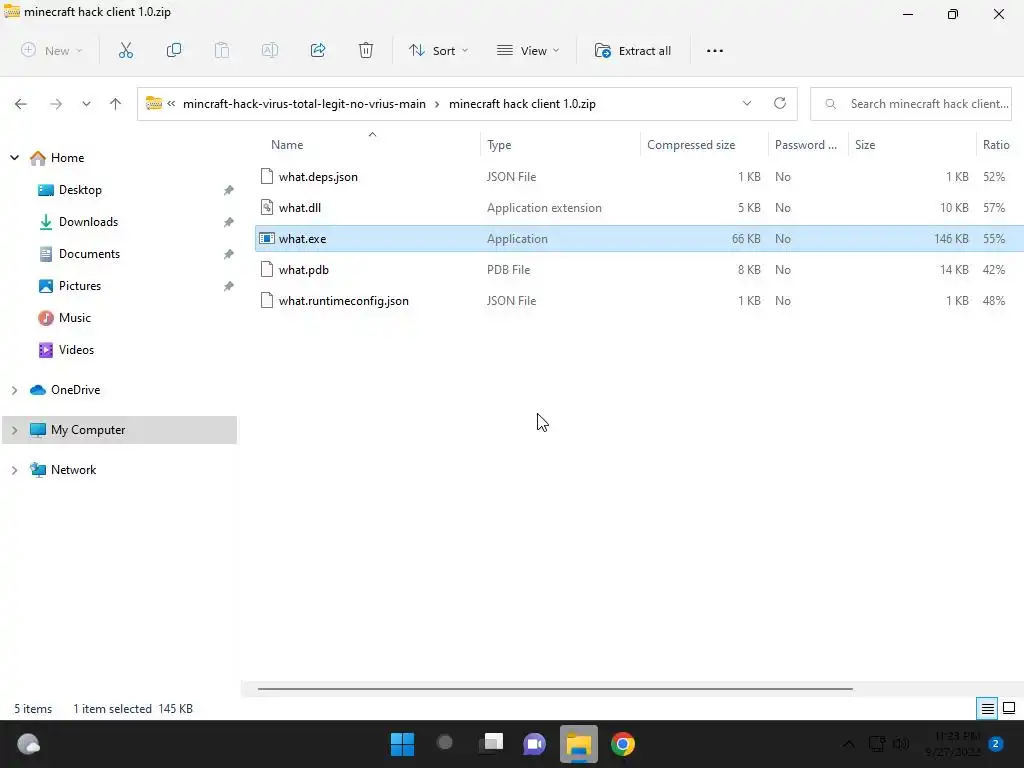The image size is (1024, 768).
Task: Go forward with the right arrow
Action: point(56,104)
